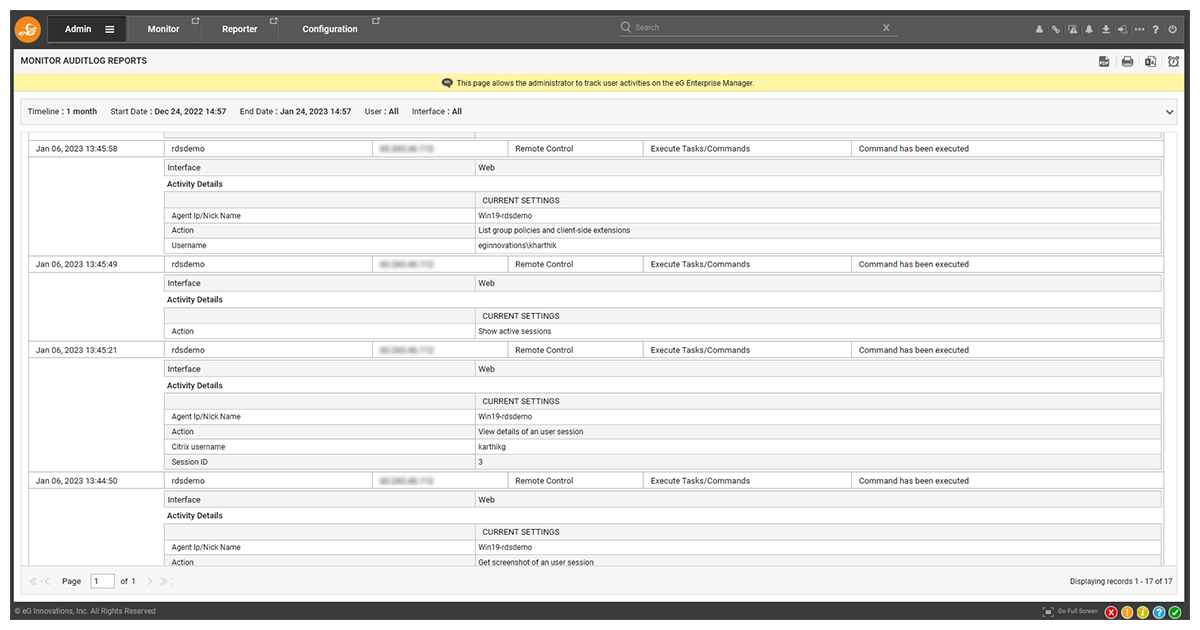Select timestamp Jan 06, 2023 13:44:50
Screen dimensions: 1200x630
tap(76, 480)
